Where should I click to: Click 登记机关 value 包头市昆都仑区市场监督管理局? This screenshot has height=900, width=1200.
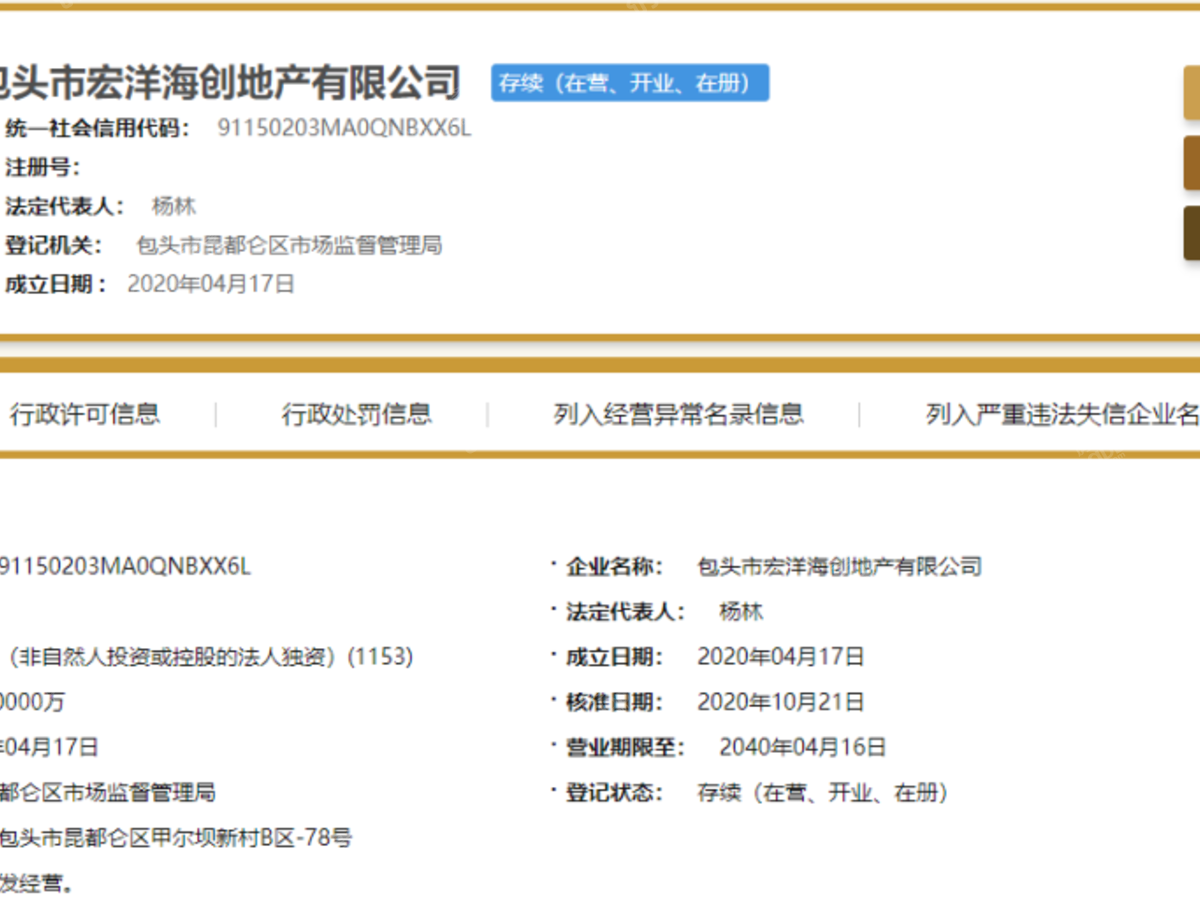pos(289,245)
